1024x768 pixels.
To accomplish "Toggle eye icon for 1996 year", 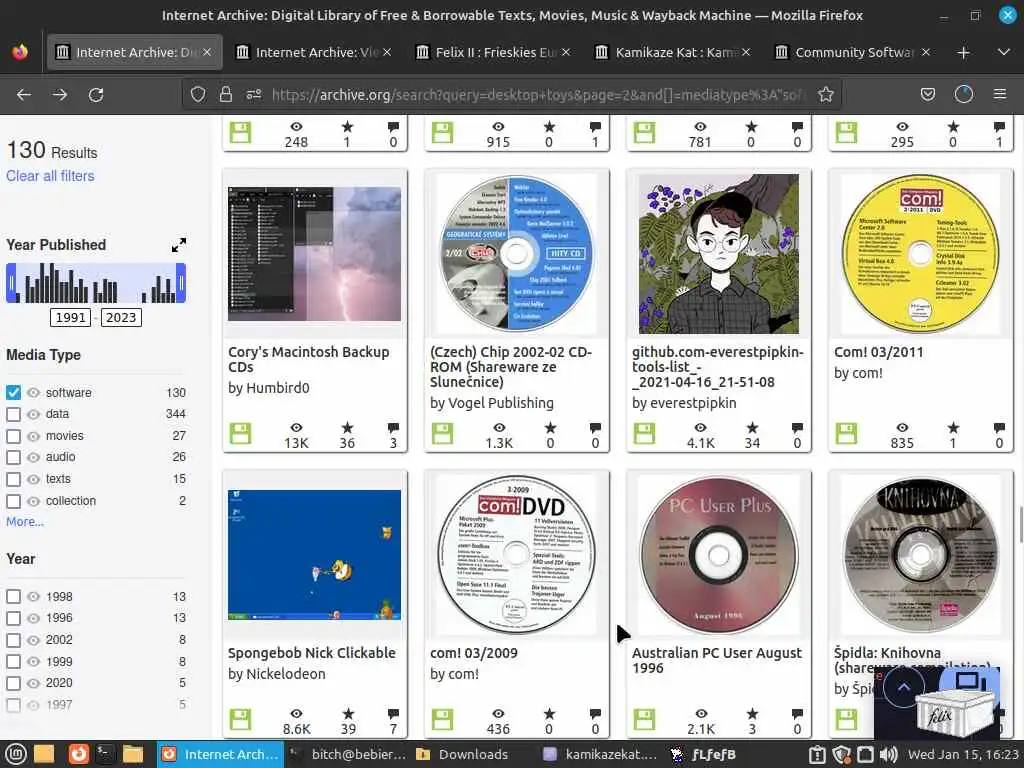I will (x=33, y=618).
